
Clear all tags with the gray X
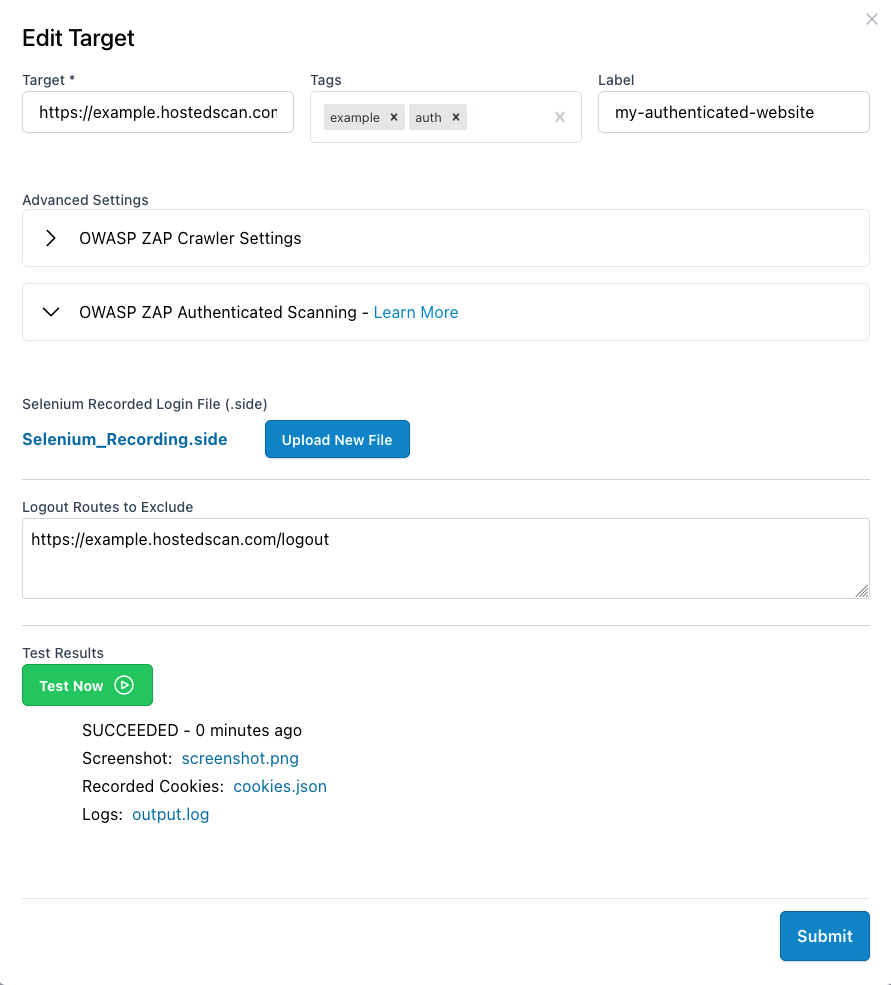pos(559,117)
